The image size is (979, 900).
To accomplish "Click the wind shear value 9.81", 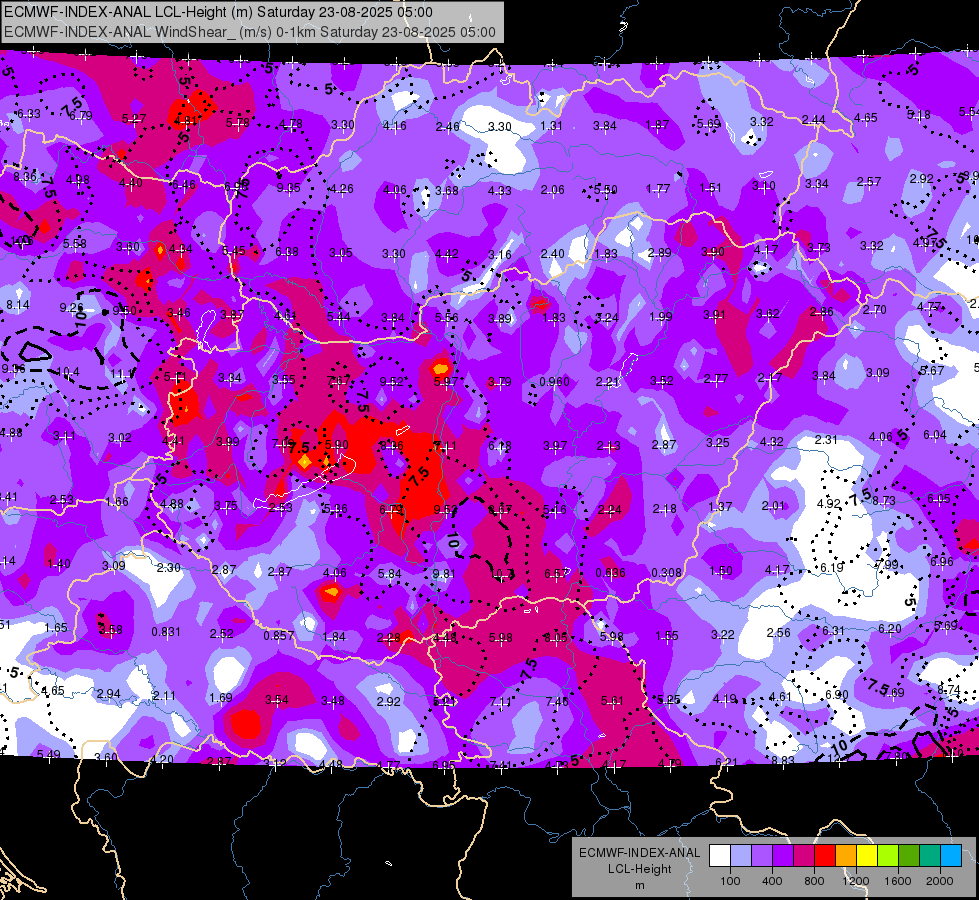I will click(444, 573).
